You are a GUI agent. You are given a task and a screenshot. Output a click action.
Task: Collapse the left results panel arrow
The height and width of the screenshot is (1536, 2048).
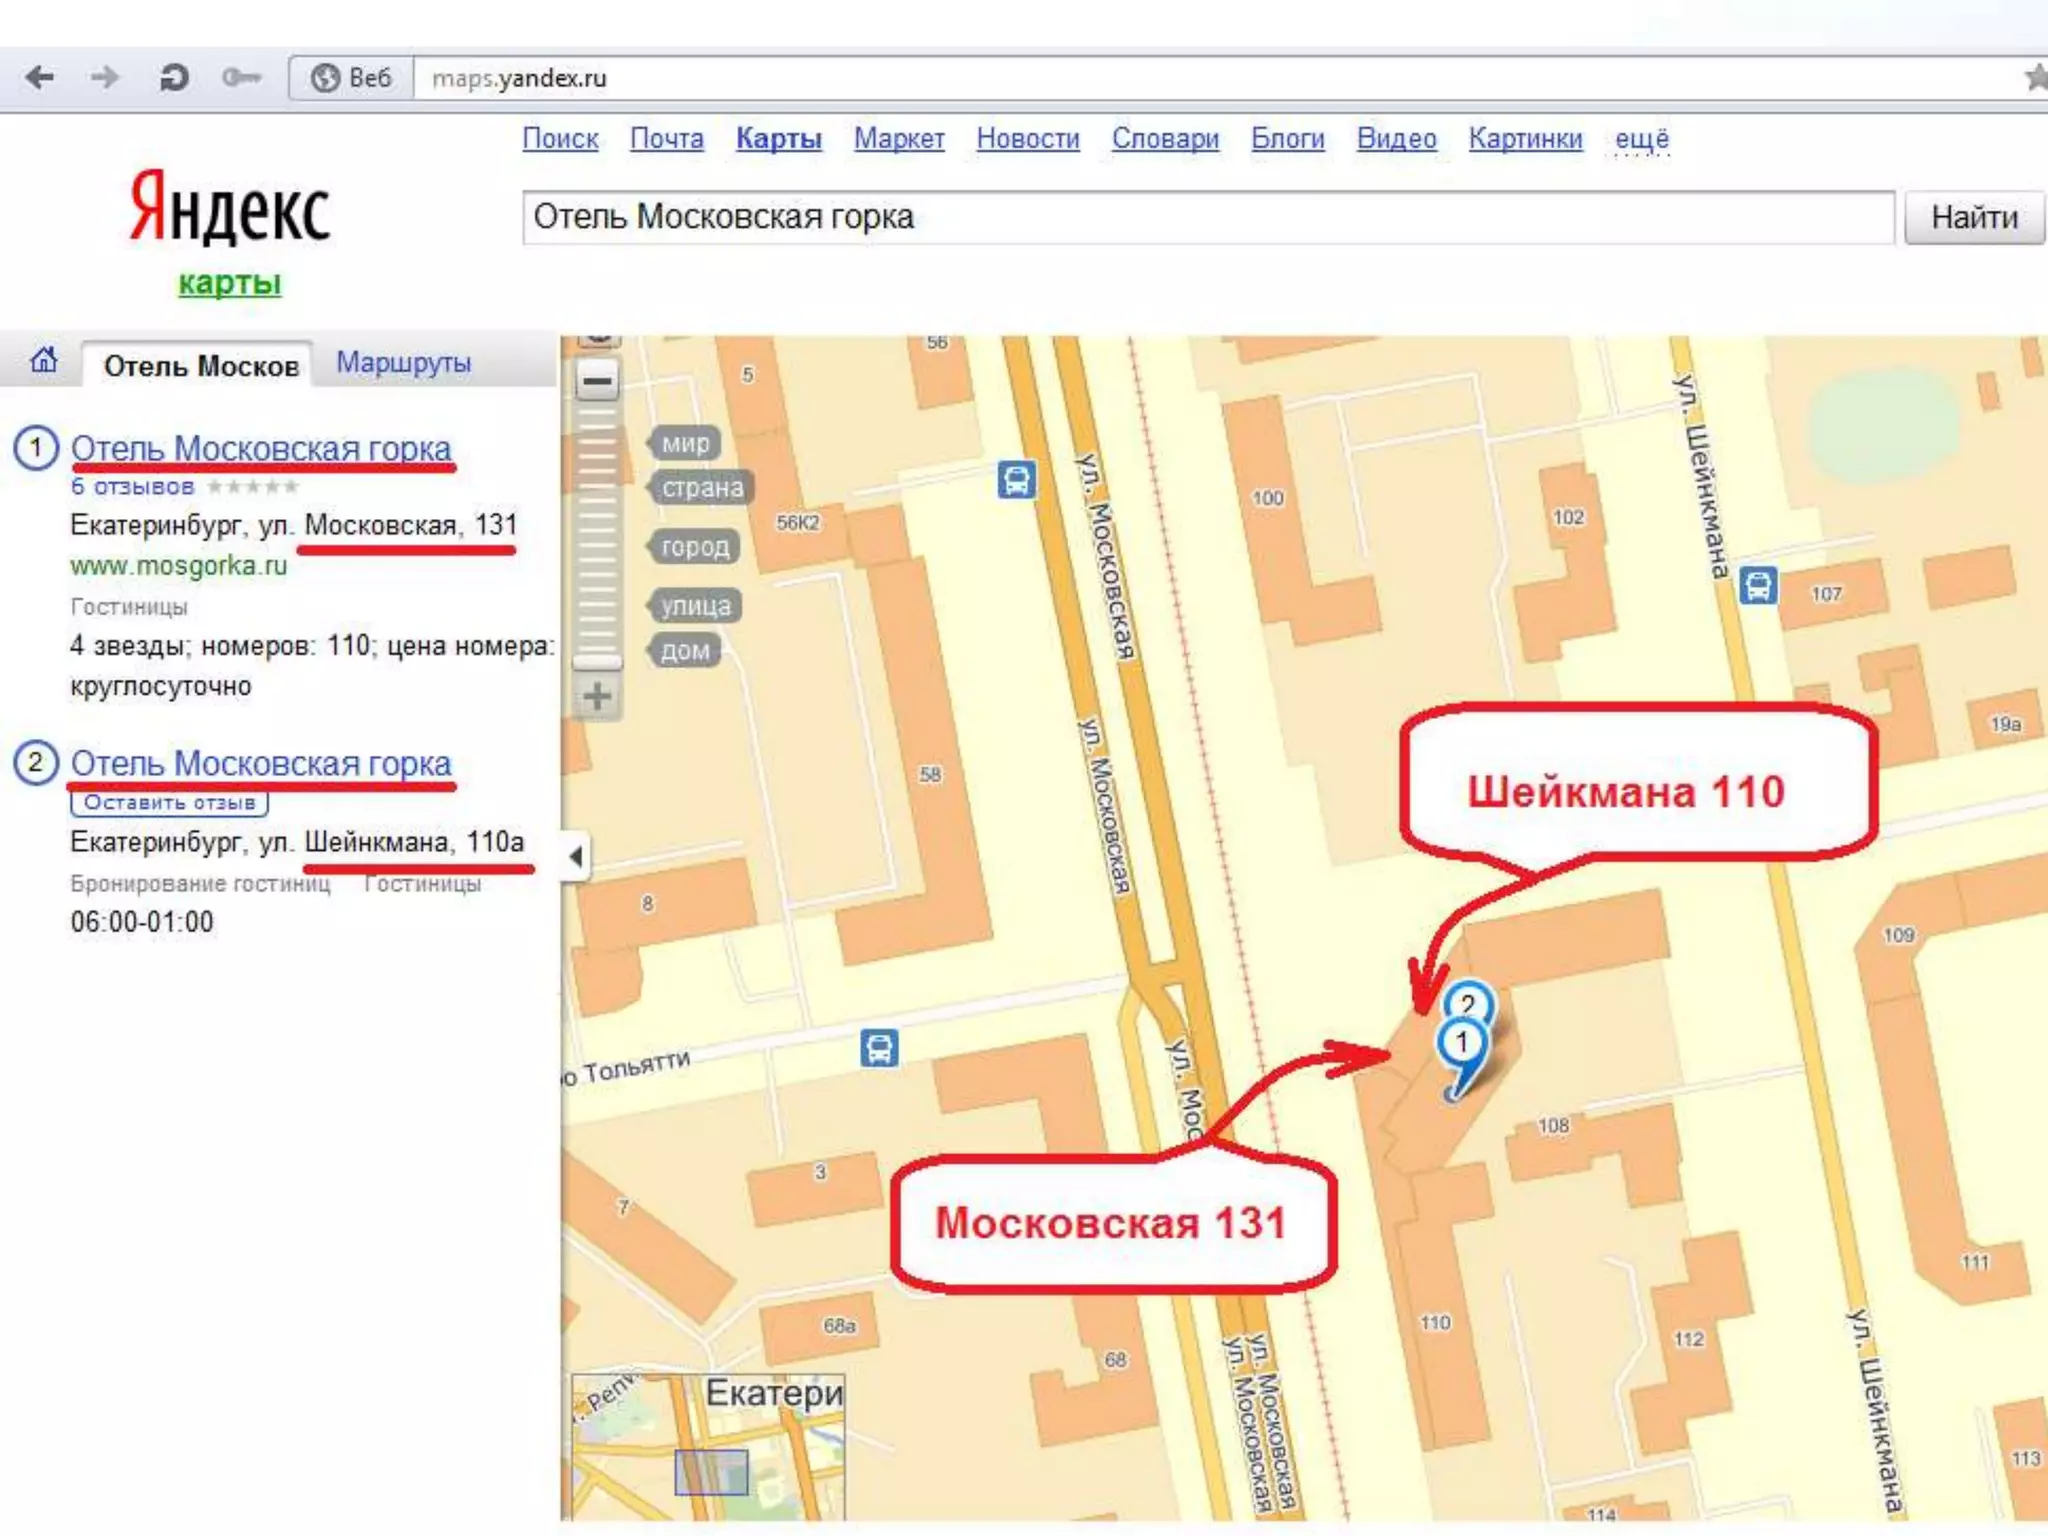click(575, 856)
